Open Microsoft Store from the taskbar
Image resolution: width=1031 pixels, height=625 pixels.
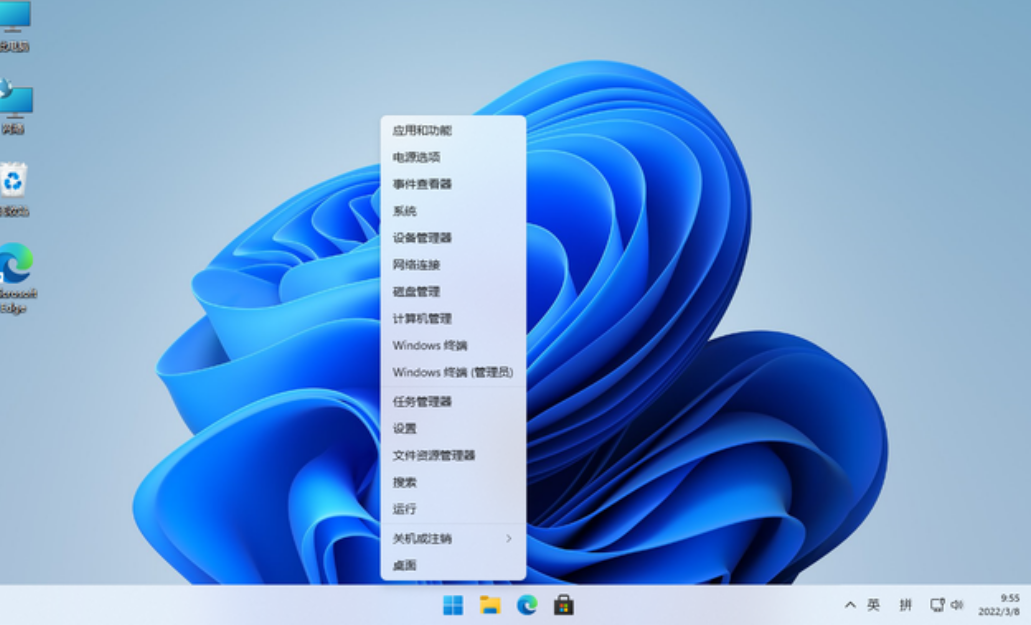[x=564, y=605]
